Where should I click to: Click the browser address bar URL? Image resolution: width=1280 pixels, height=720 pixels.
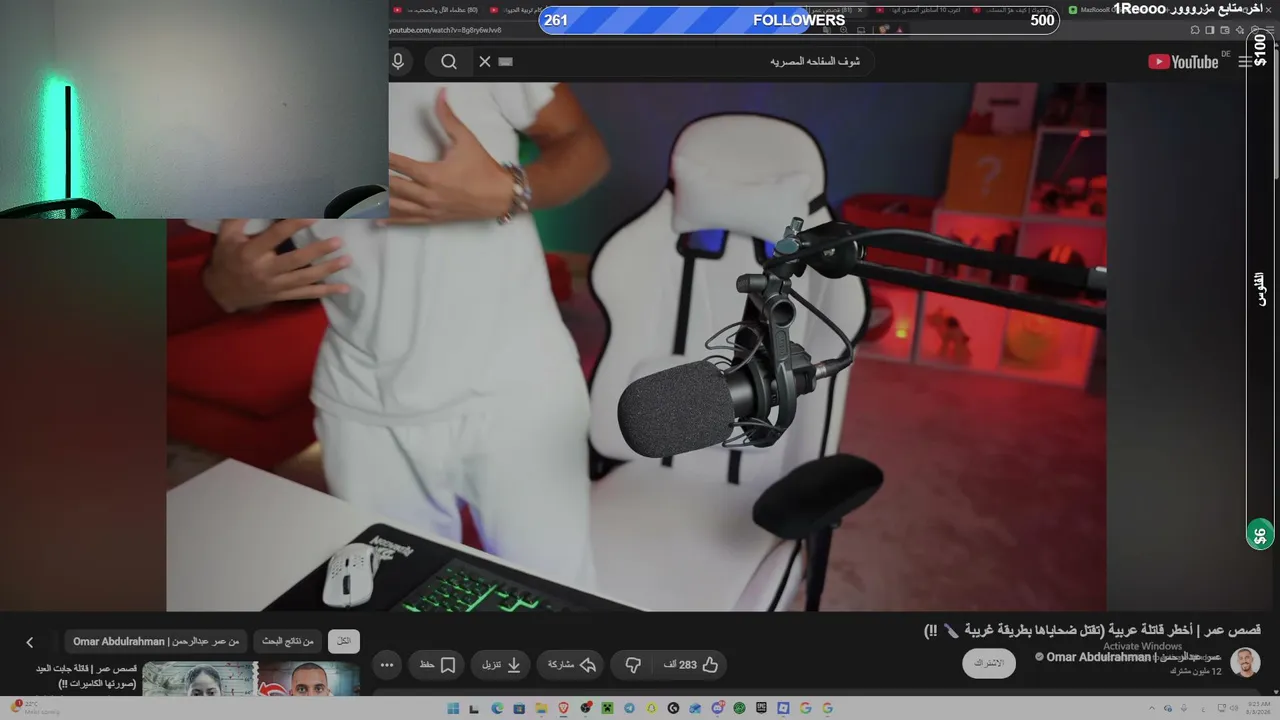coord(446,30)
